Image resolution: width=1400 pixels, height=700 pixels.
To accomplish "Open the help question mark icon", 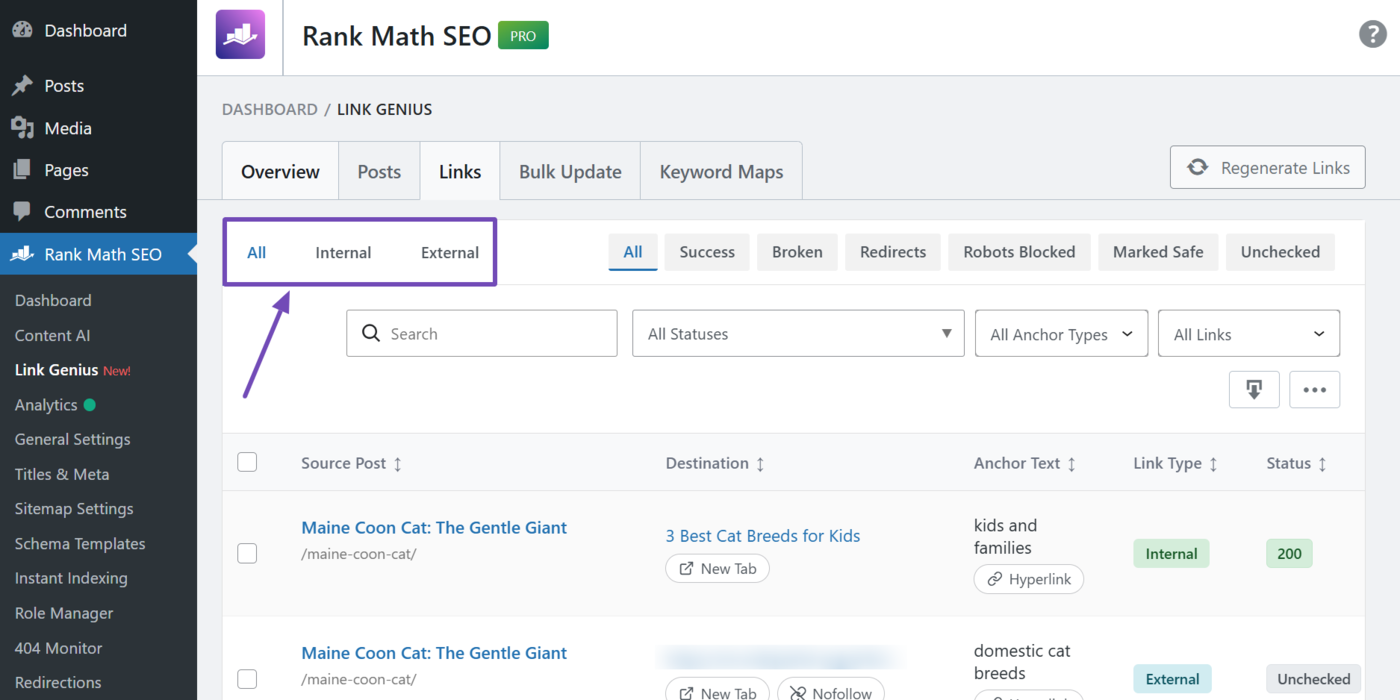I will (x=1372, y=34).
